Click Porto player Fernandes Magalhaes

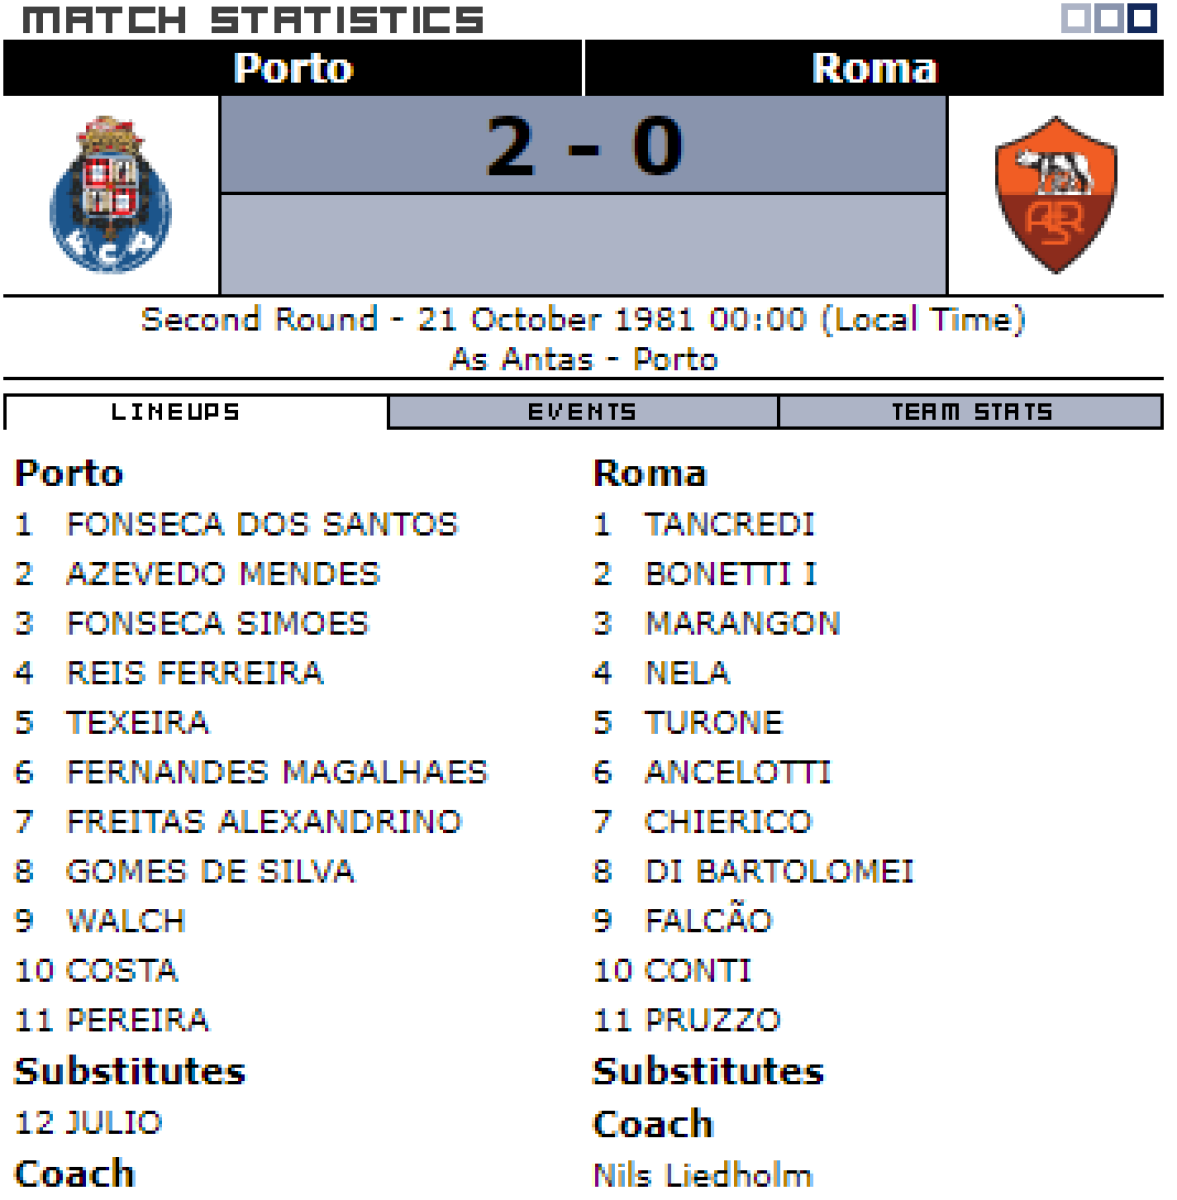tap(276, 772)
